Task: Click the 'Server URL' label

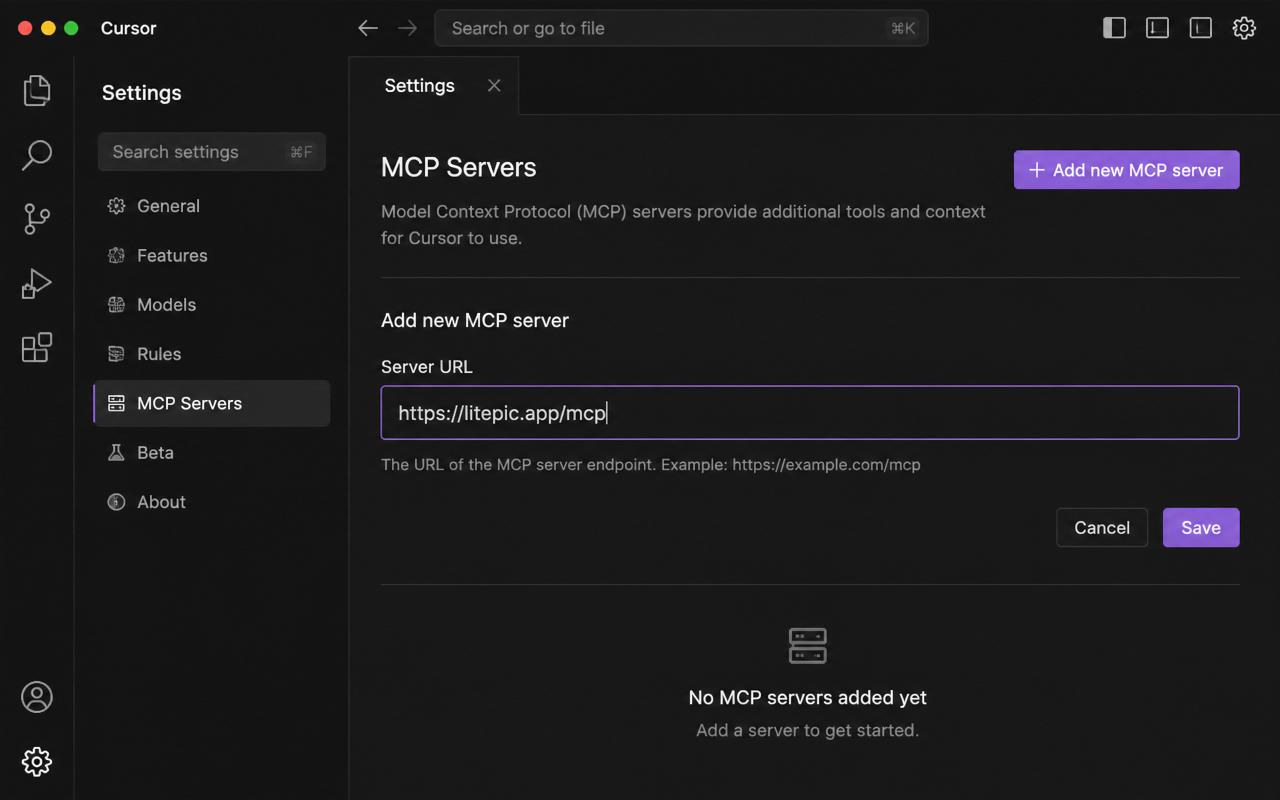Action: coord(427,367)
